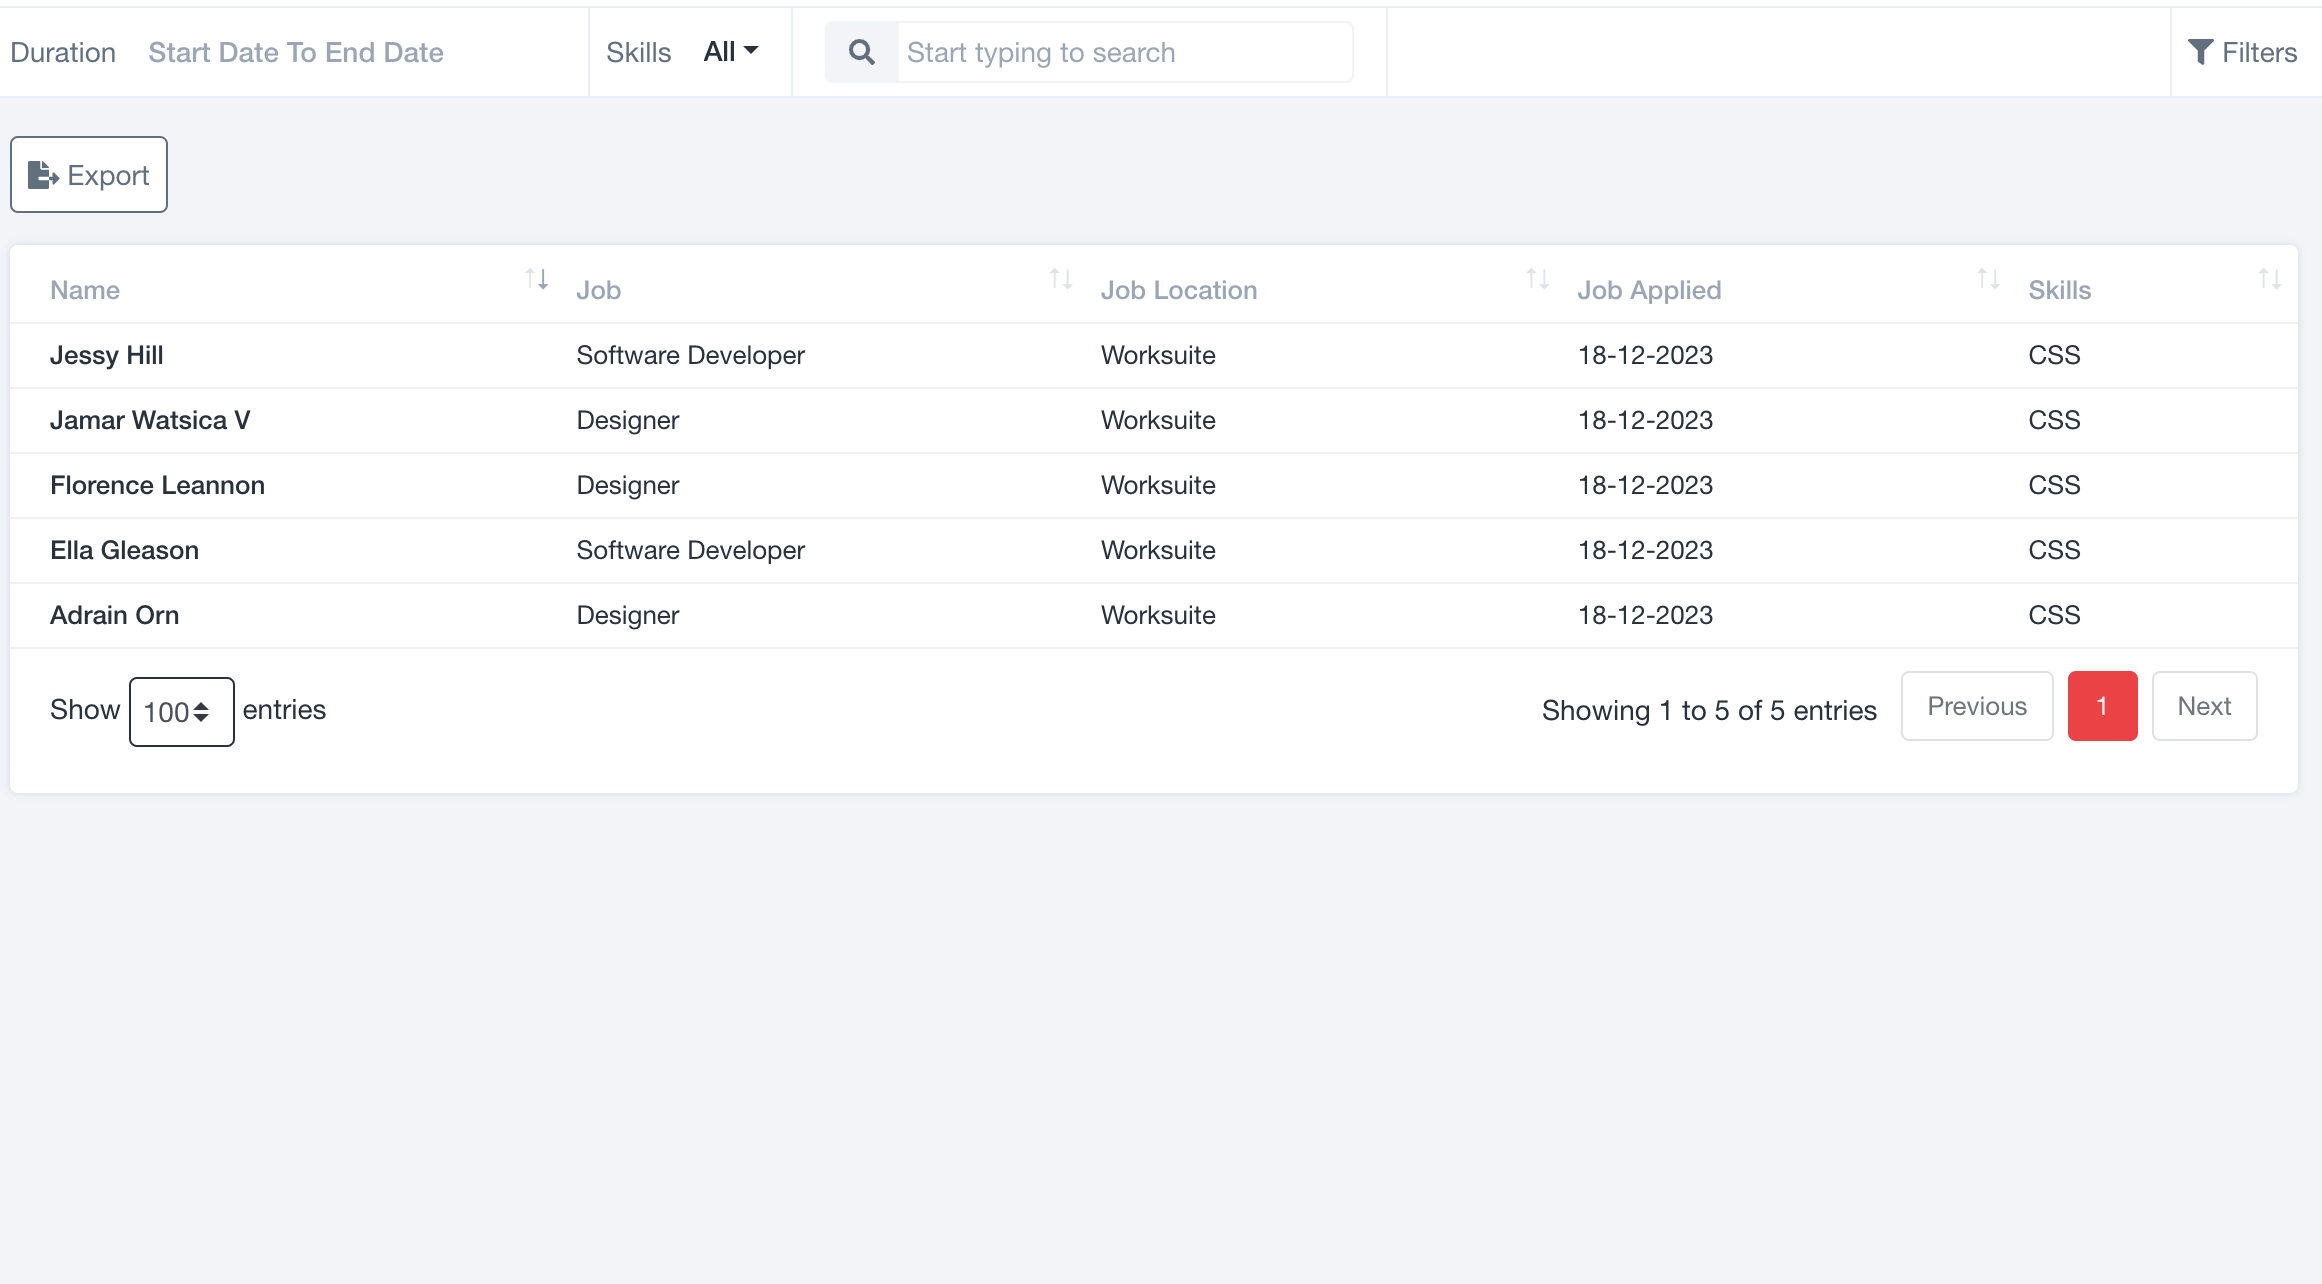
Task: Select page 1 pagination button
Action: tap(2101, 707)
